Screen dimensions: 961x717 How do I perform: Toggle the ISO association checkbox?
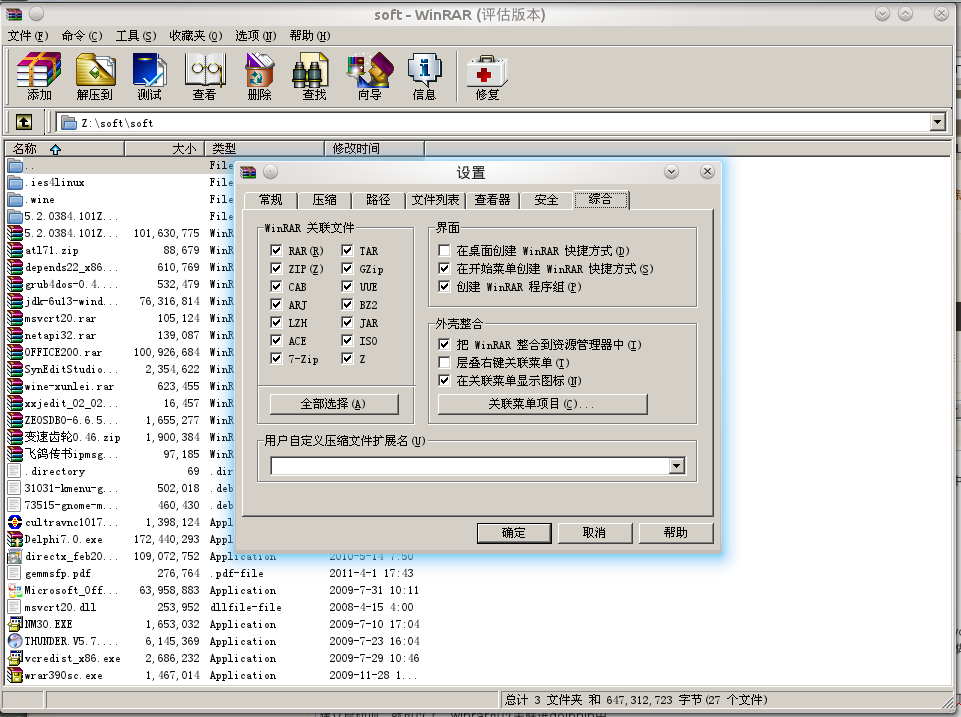click(347, 340)
